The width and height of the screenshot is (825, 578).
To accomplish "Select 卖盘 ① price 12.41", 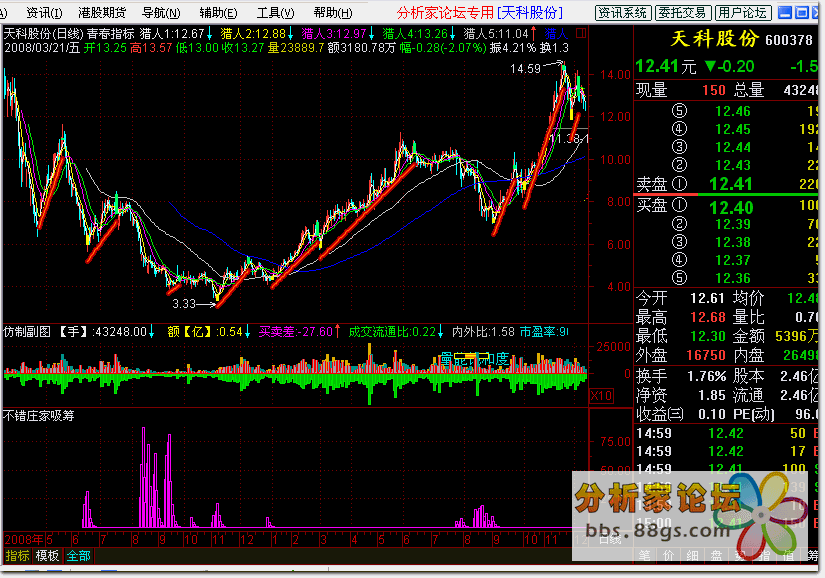I will [x=731, y=184].
